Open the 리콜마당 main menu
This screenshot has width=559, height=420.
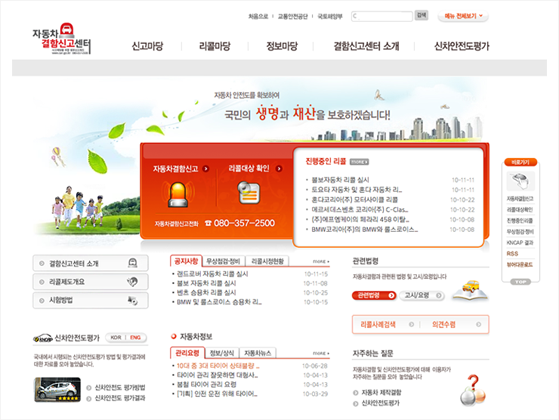[x=215, y=46]
